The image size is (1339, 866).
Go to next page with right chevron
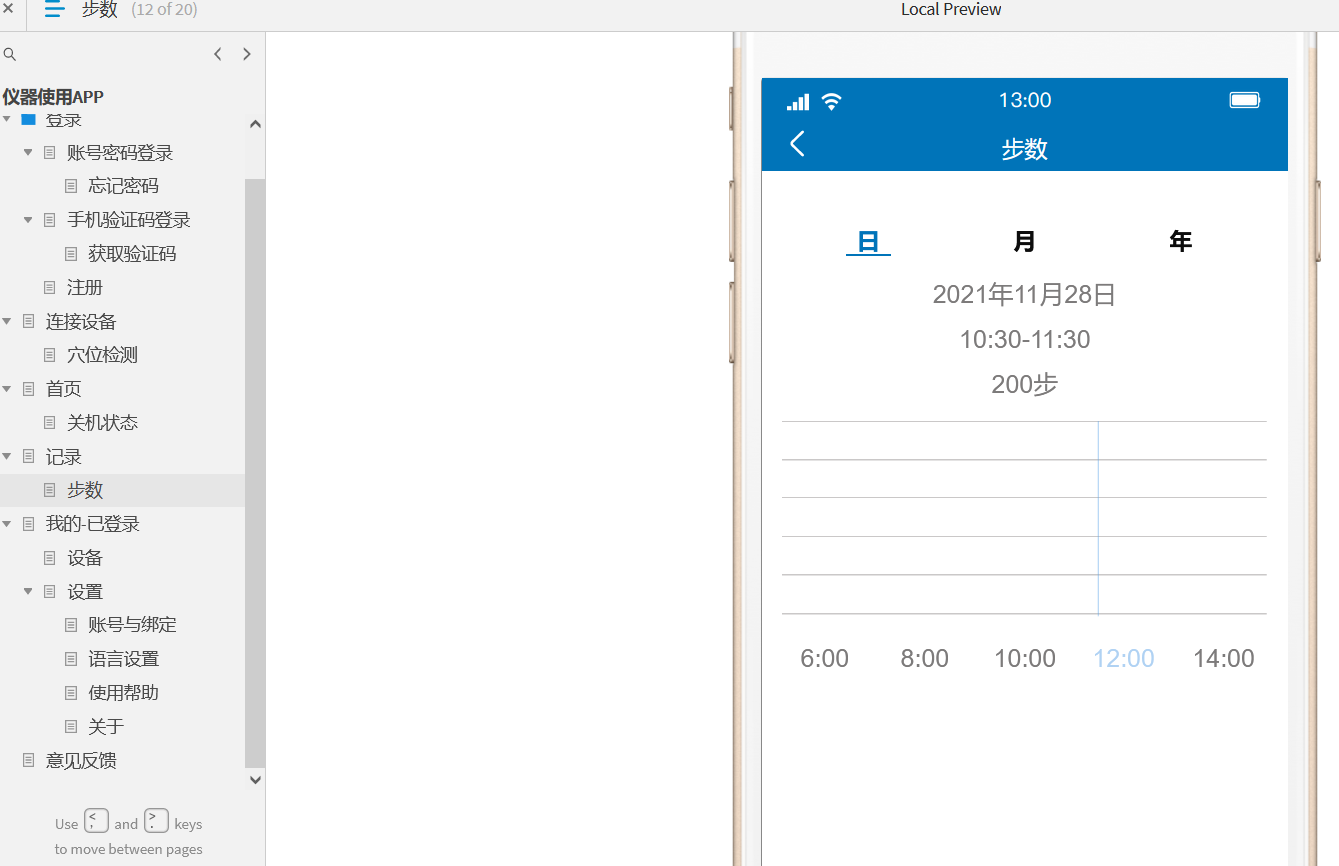tap(247, 54)
